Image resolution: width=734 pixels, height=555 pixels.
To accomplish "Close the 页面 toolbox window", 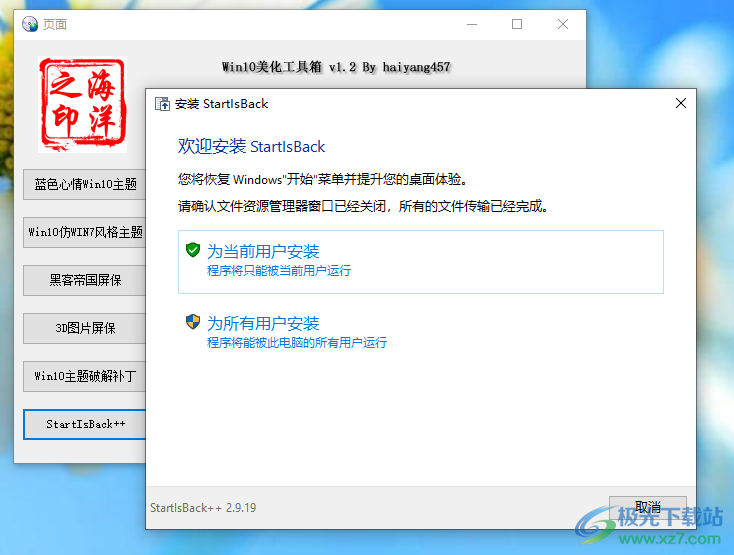I will [563, 24].
